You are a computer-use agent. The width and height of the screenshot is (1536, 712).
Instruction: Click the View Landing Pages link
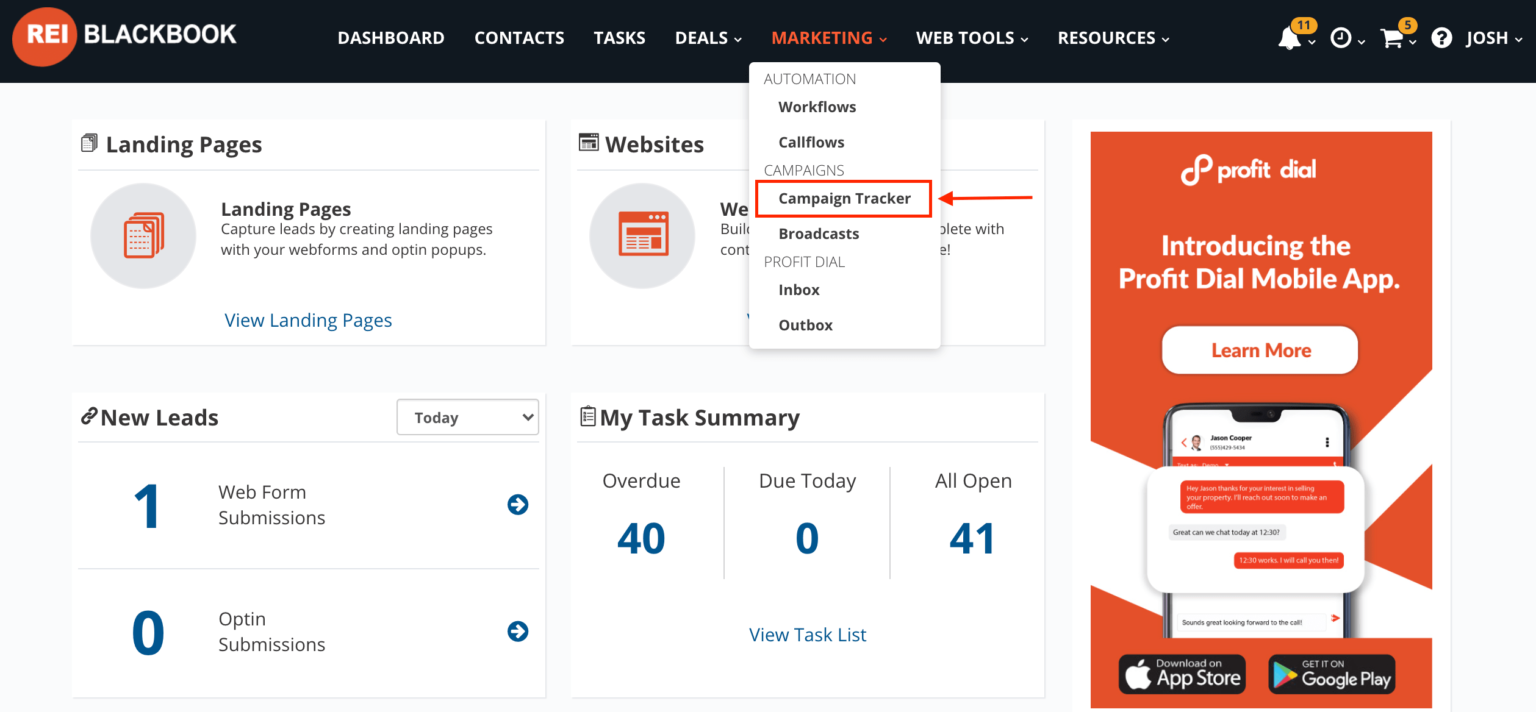click(308, 320)
